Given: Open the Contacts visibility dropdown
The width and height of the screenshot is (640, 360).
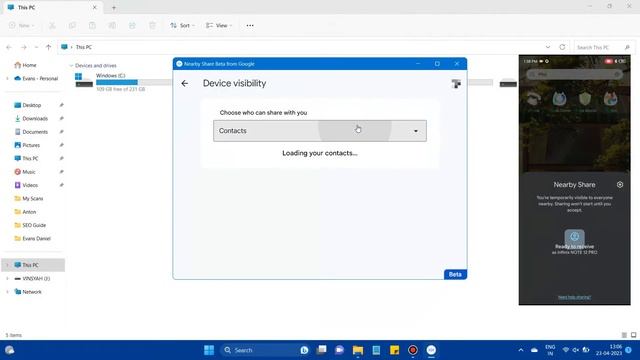Looking at the screenshot, I should tap(320, 131).
